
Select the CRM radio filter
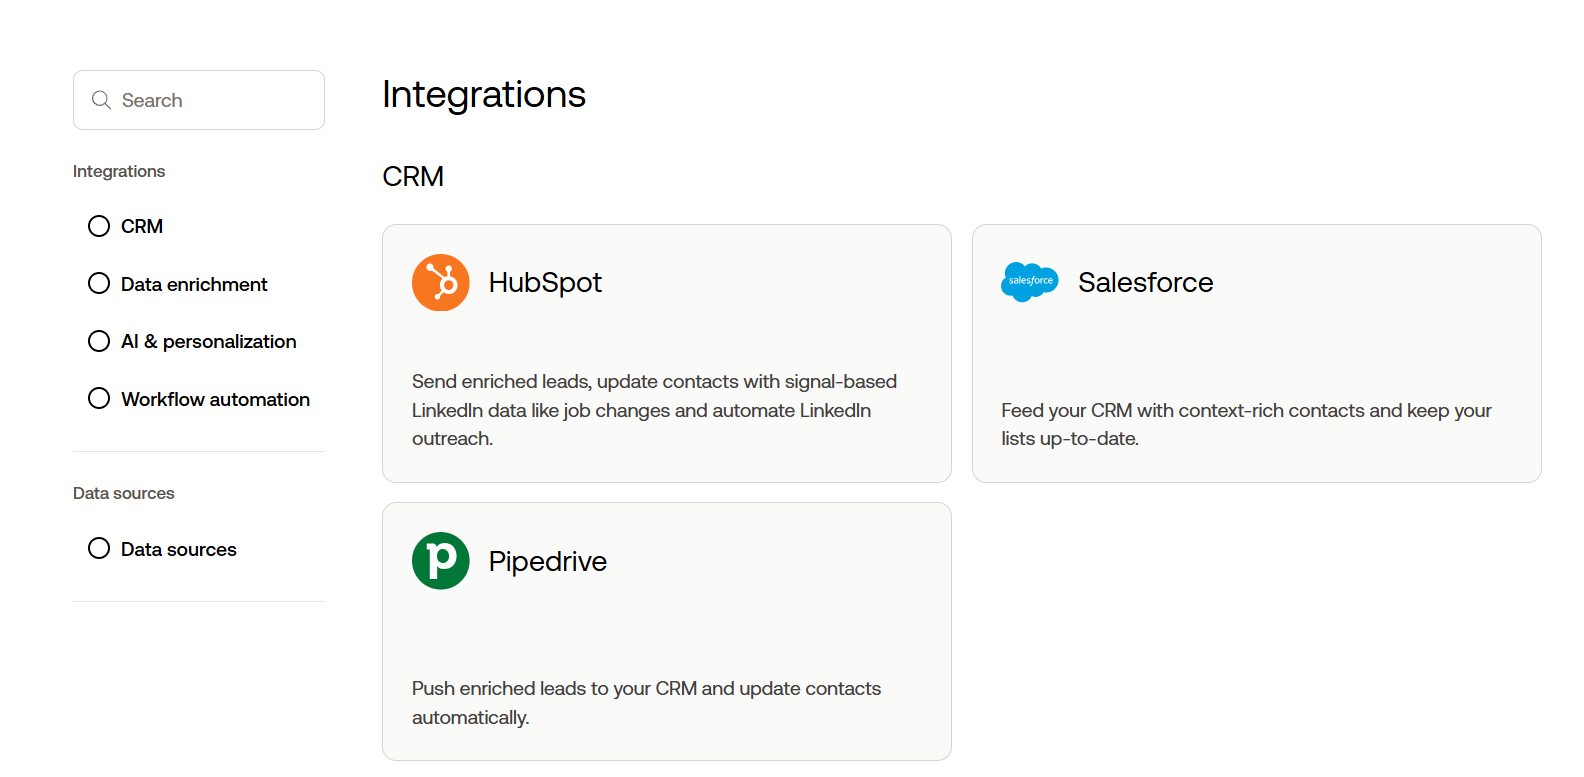(x=99, y=226)
